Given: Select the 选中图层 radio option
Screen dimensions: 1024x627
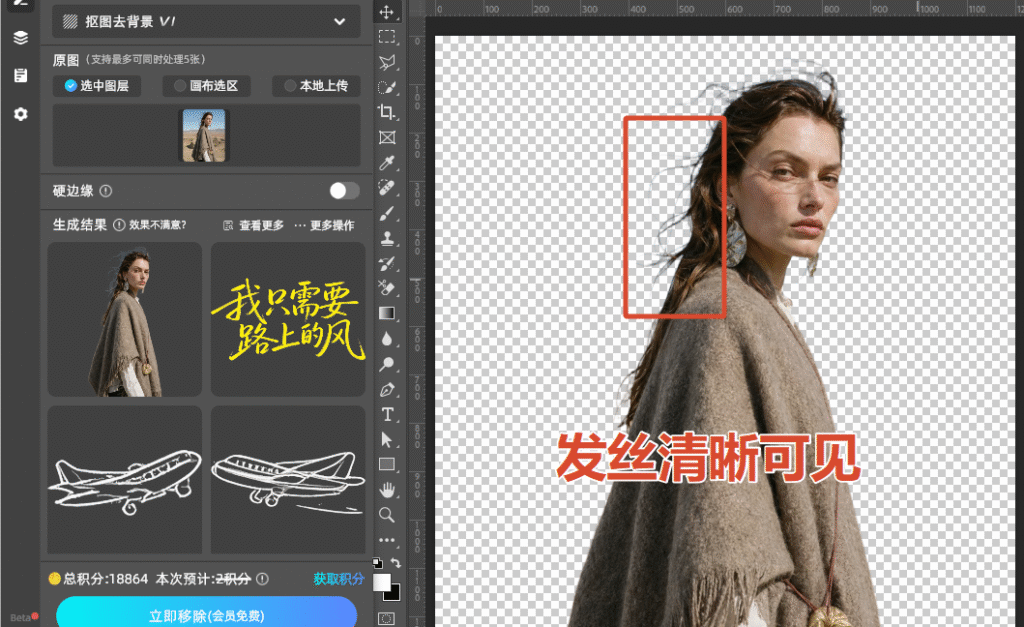Looking at the screenshot, I should (97, 86).
